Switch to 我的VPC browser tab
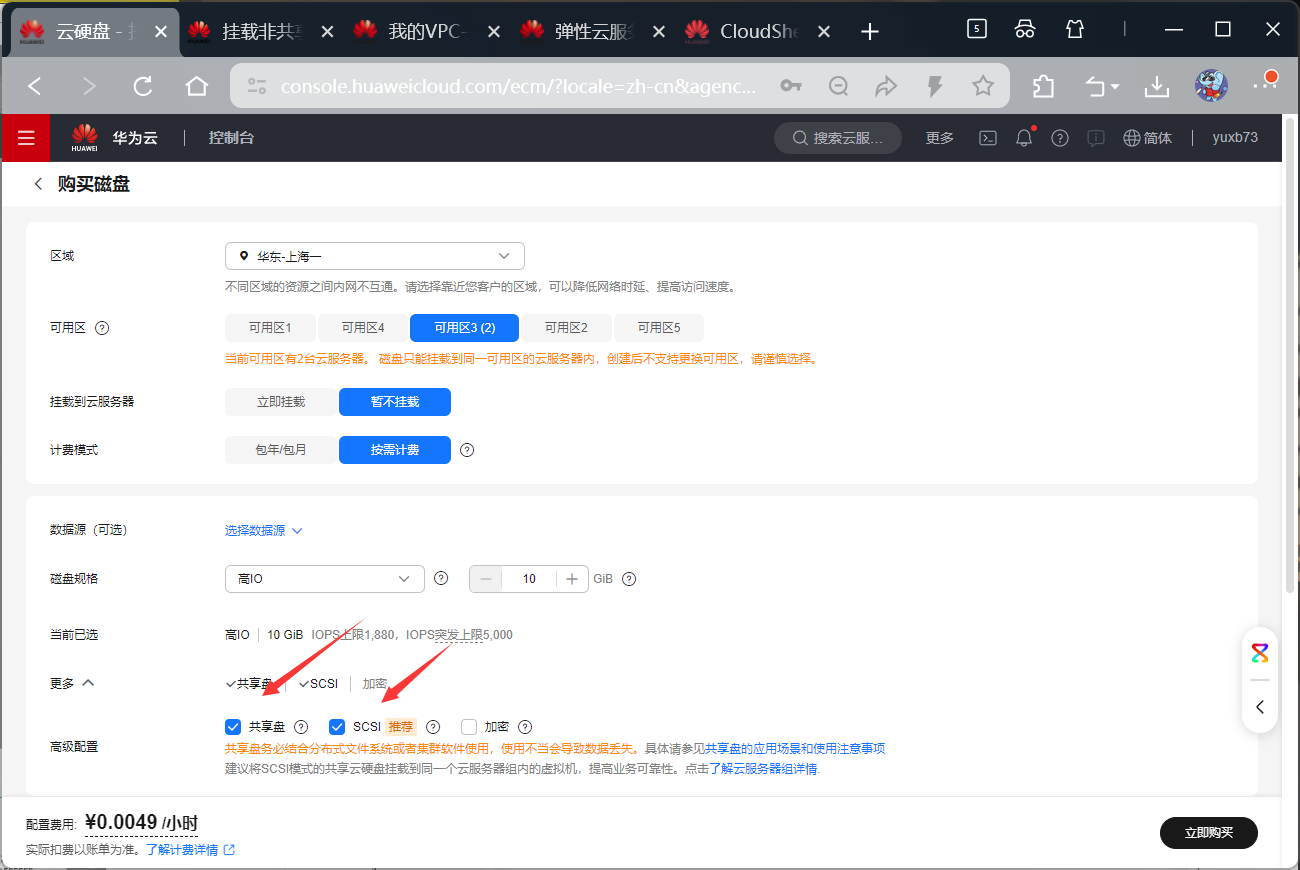This screenshot has height=870, width=1300. (x=426, y=31)
